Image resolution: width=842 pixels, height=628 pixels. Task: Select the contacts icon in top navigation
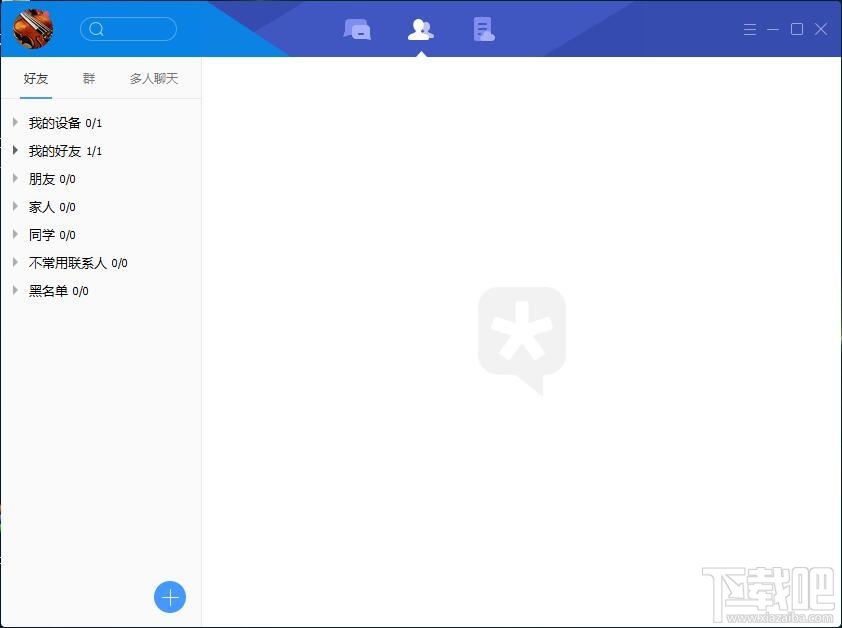tap(420, 29)
